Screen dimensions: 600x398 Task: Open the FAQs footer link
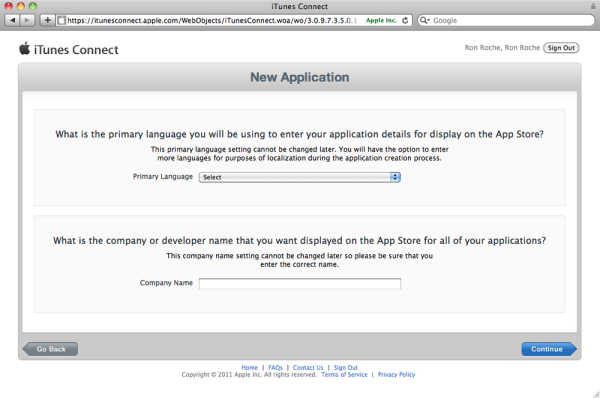click(275, 367)
